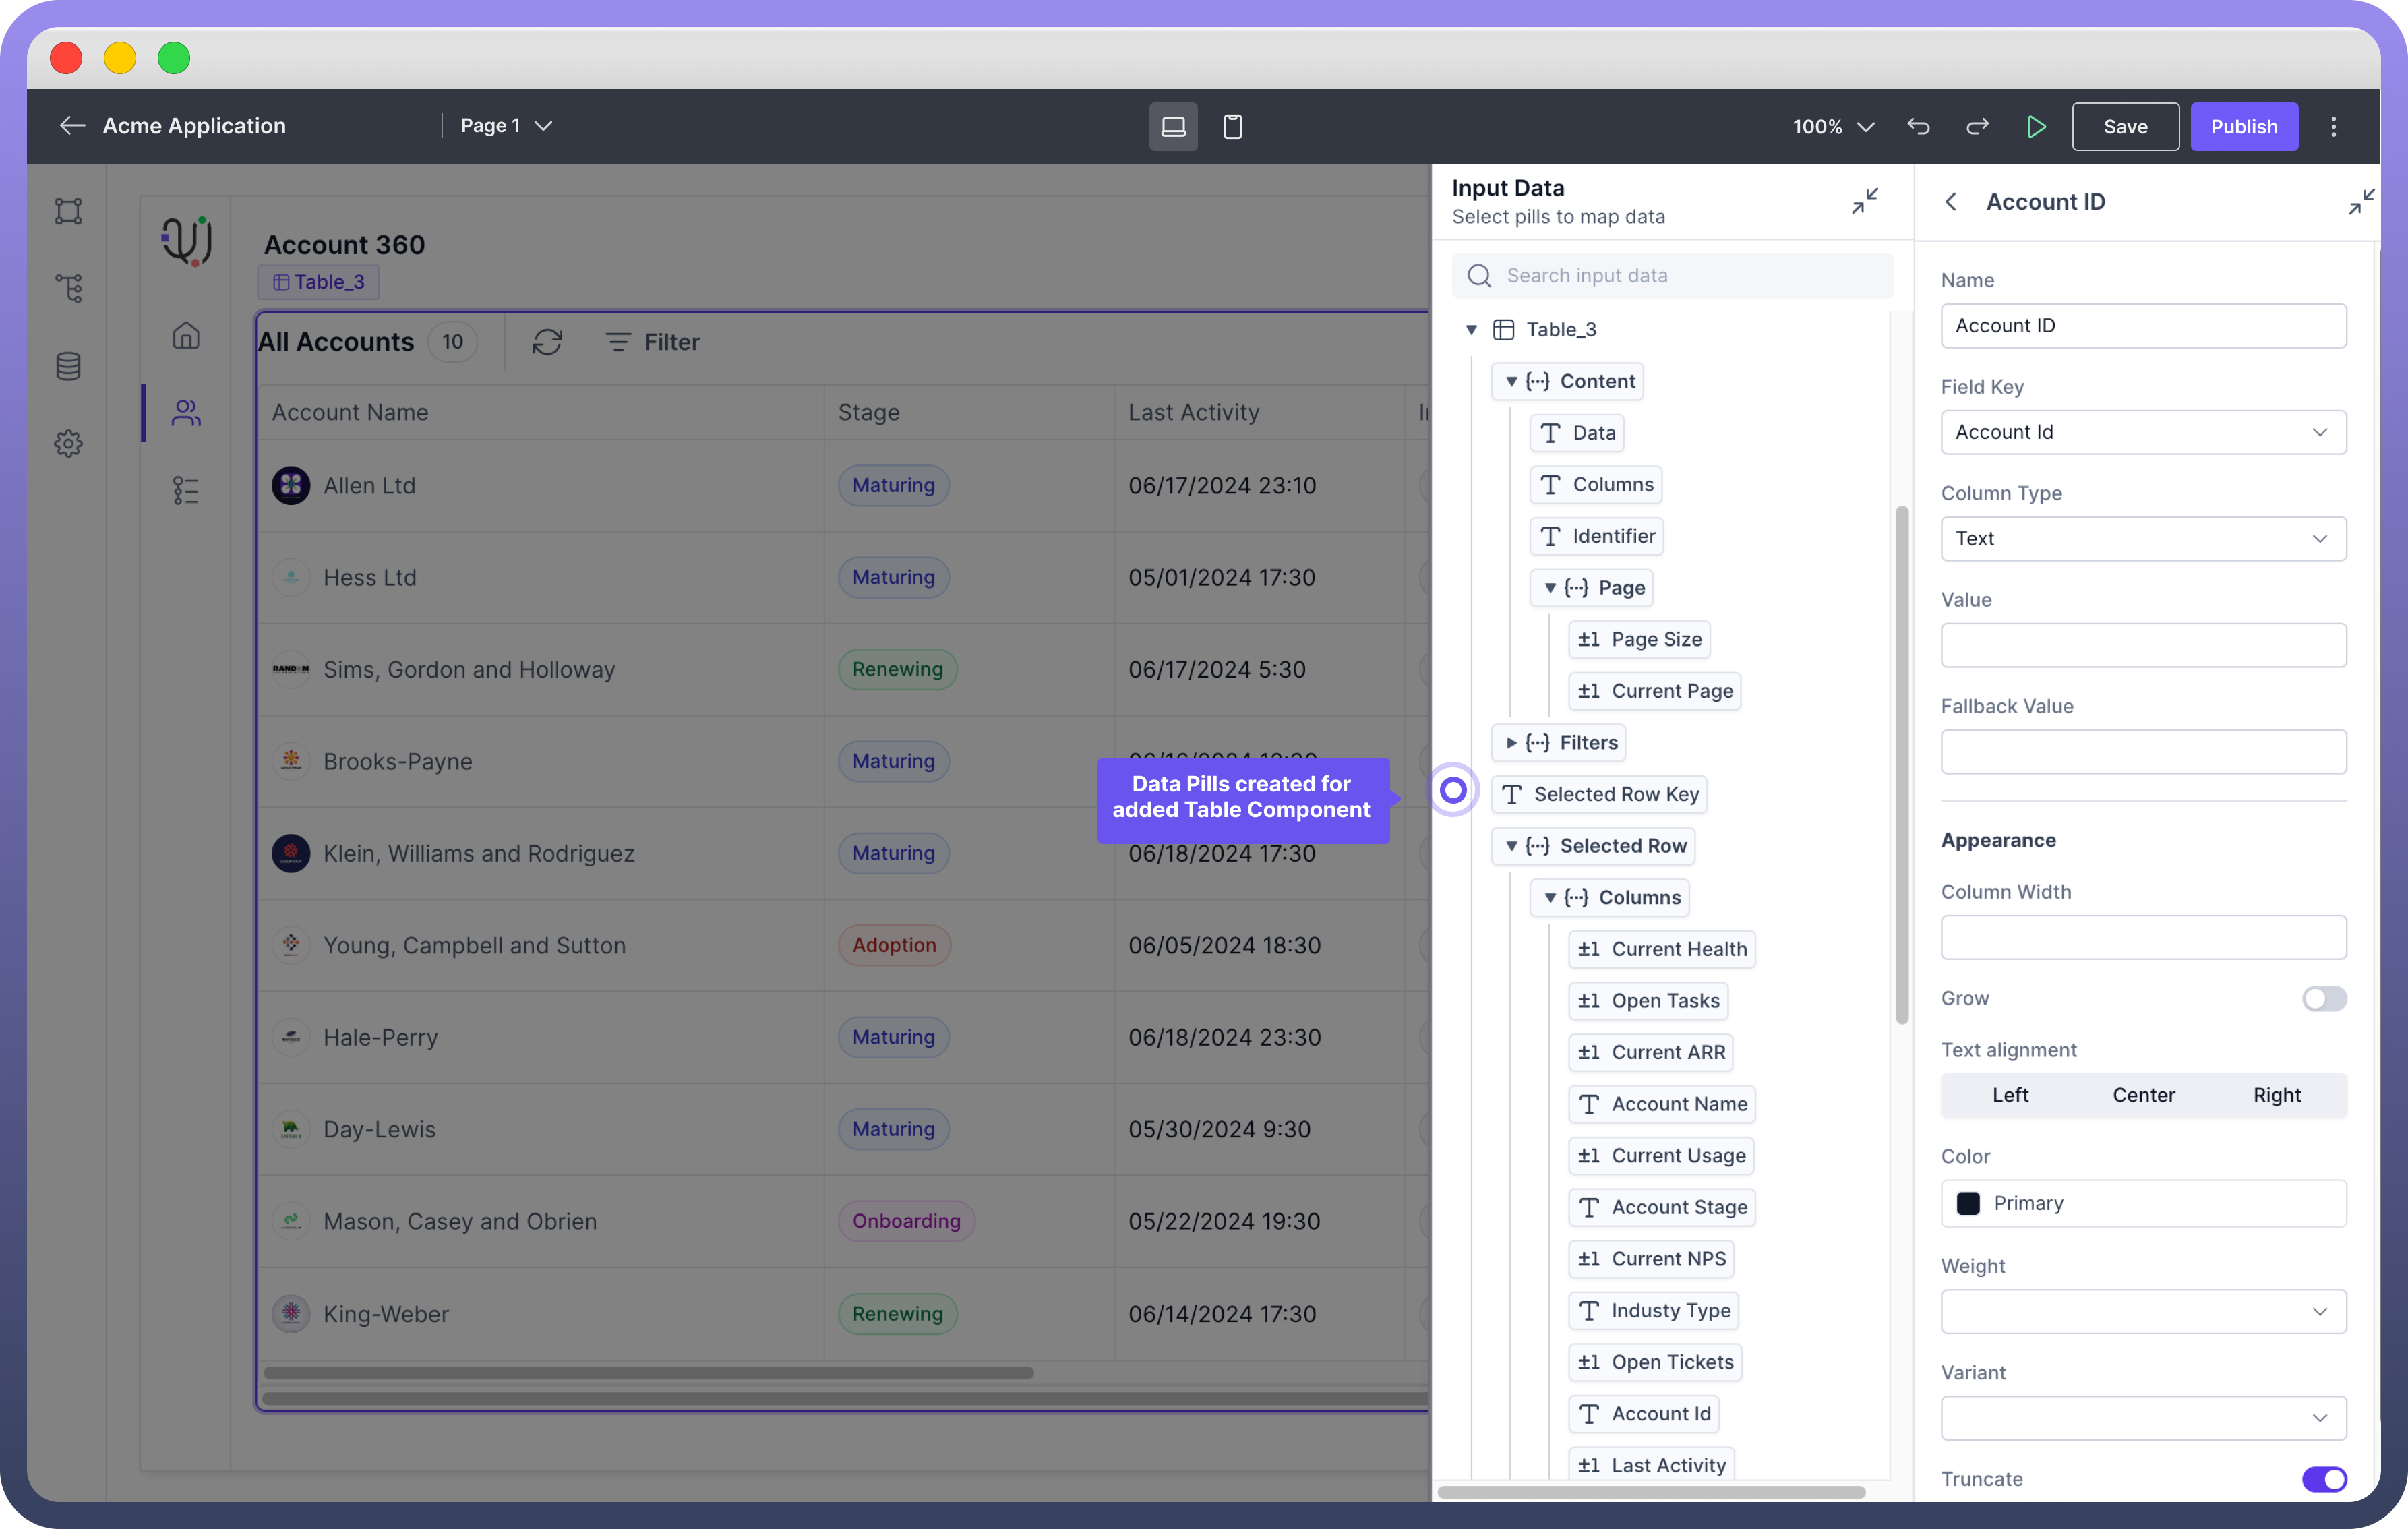The image size is (2408, 1529).
Task: Open the Field Key dropdown
Action: 2143,432
